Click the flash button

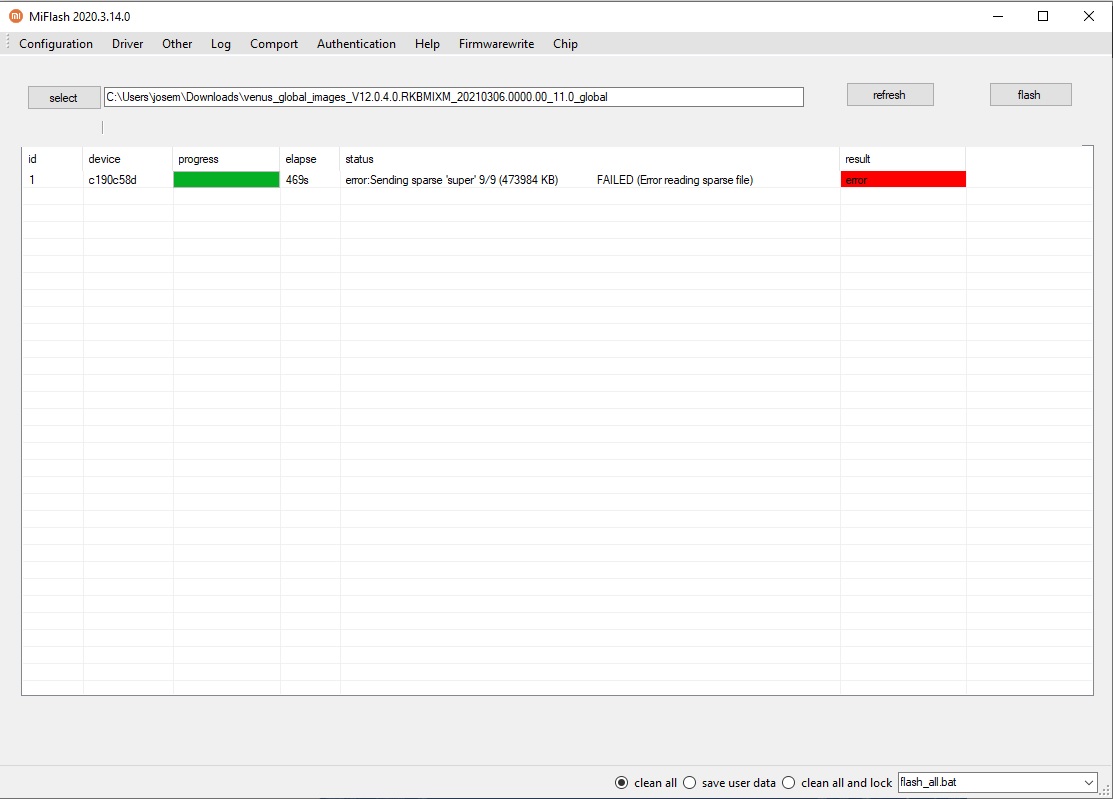[1030, 95]
